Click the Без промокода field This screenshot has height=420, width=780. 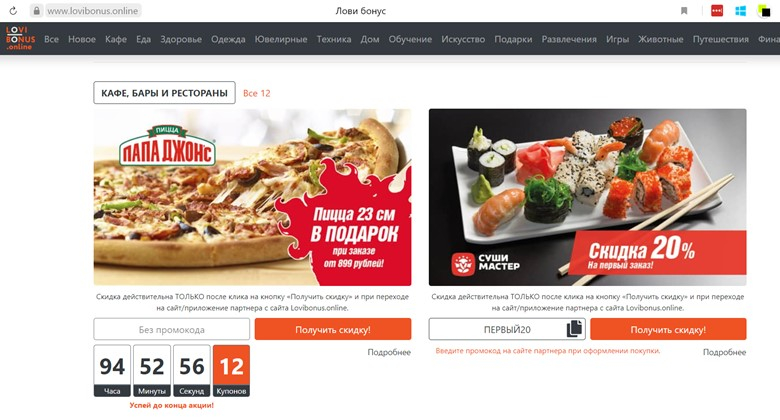(x=172, y=329)
